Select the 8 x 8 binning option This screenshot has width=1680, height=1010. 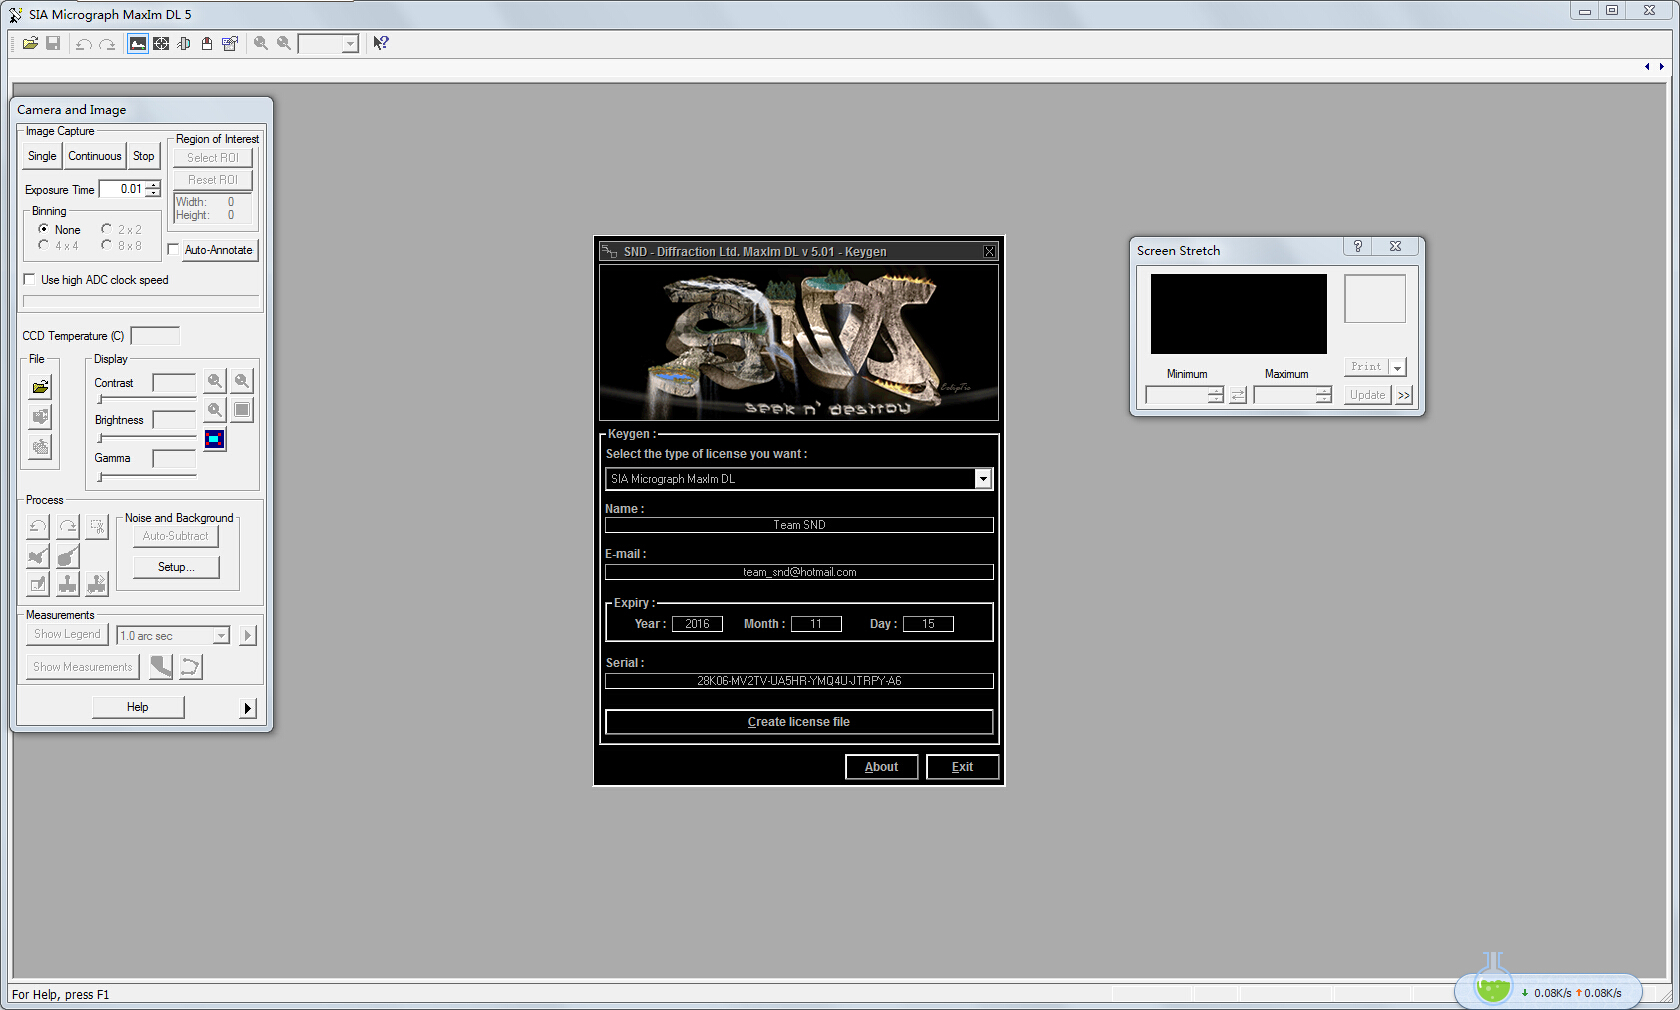tap(106, 245)
